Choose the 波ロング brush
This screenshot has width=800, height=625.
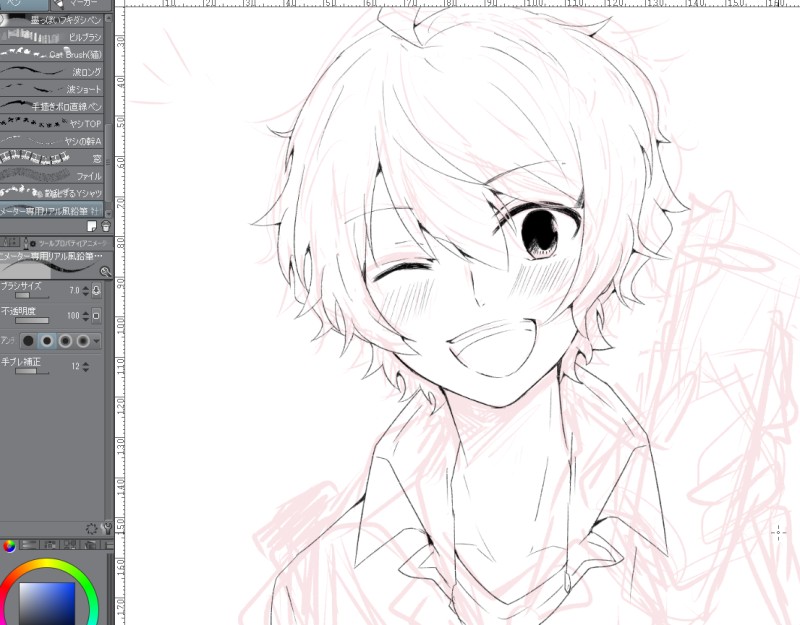point(52,71)
